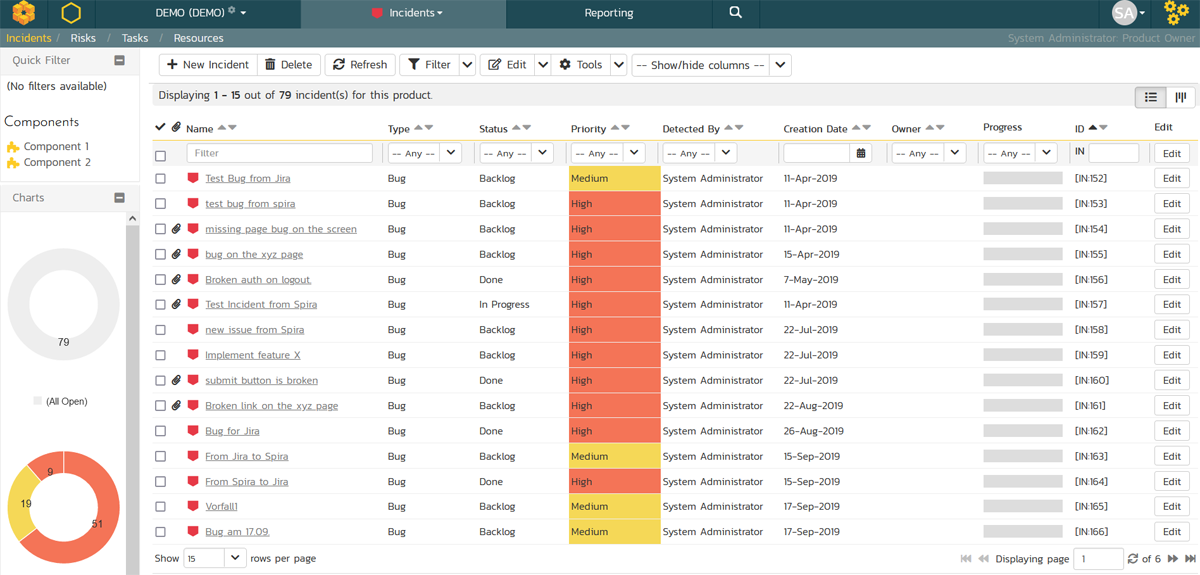Click the Name filter text field
The height and width of the screenshot is (575, 1200).
coord(279,153)
